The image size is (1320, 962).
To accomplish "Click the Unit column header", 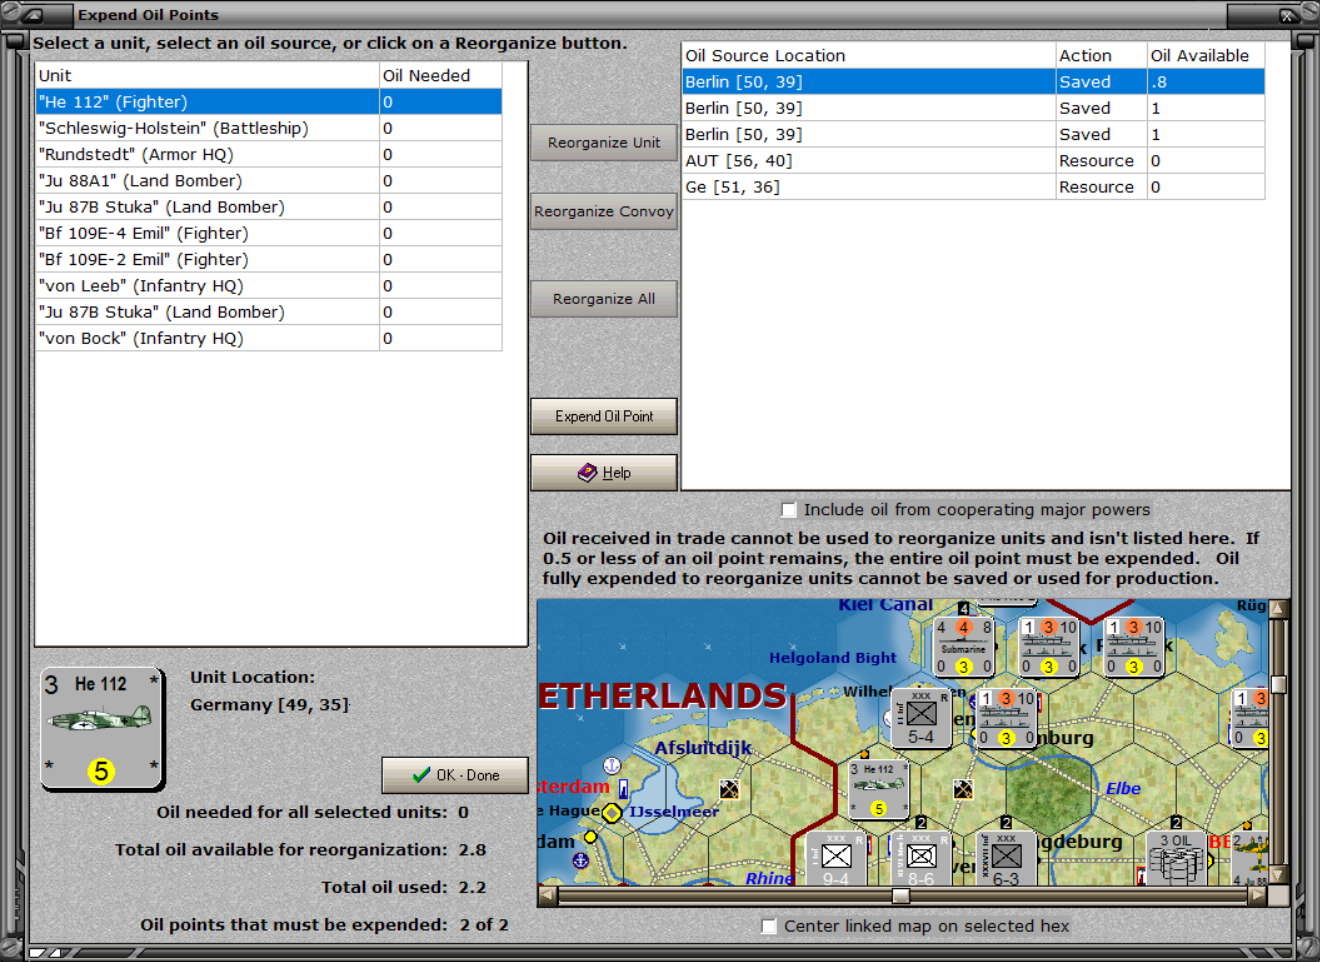I will pos(207,75).
